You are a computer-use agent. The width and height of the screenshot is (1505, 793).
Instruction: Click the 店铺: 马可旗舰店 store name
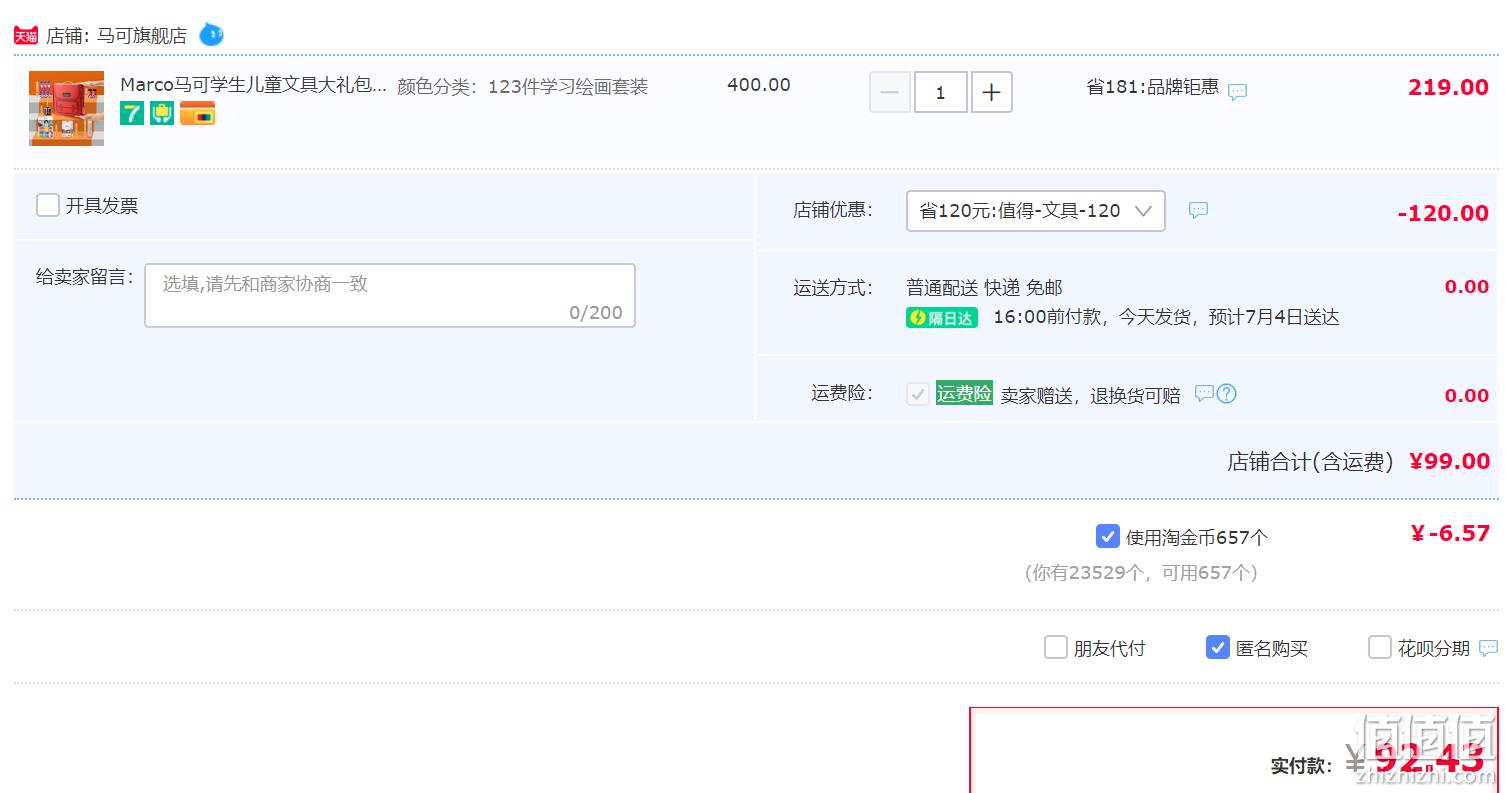pos(116,36)
